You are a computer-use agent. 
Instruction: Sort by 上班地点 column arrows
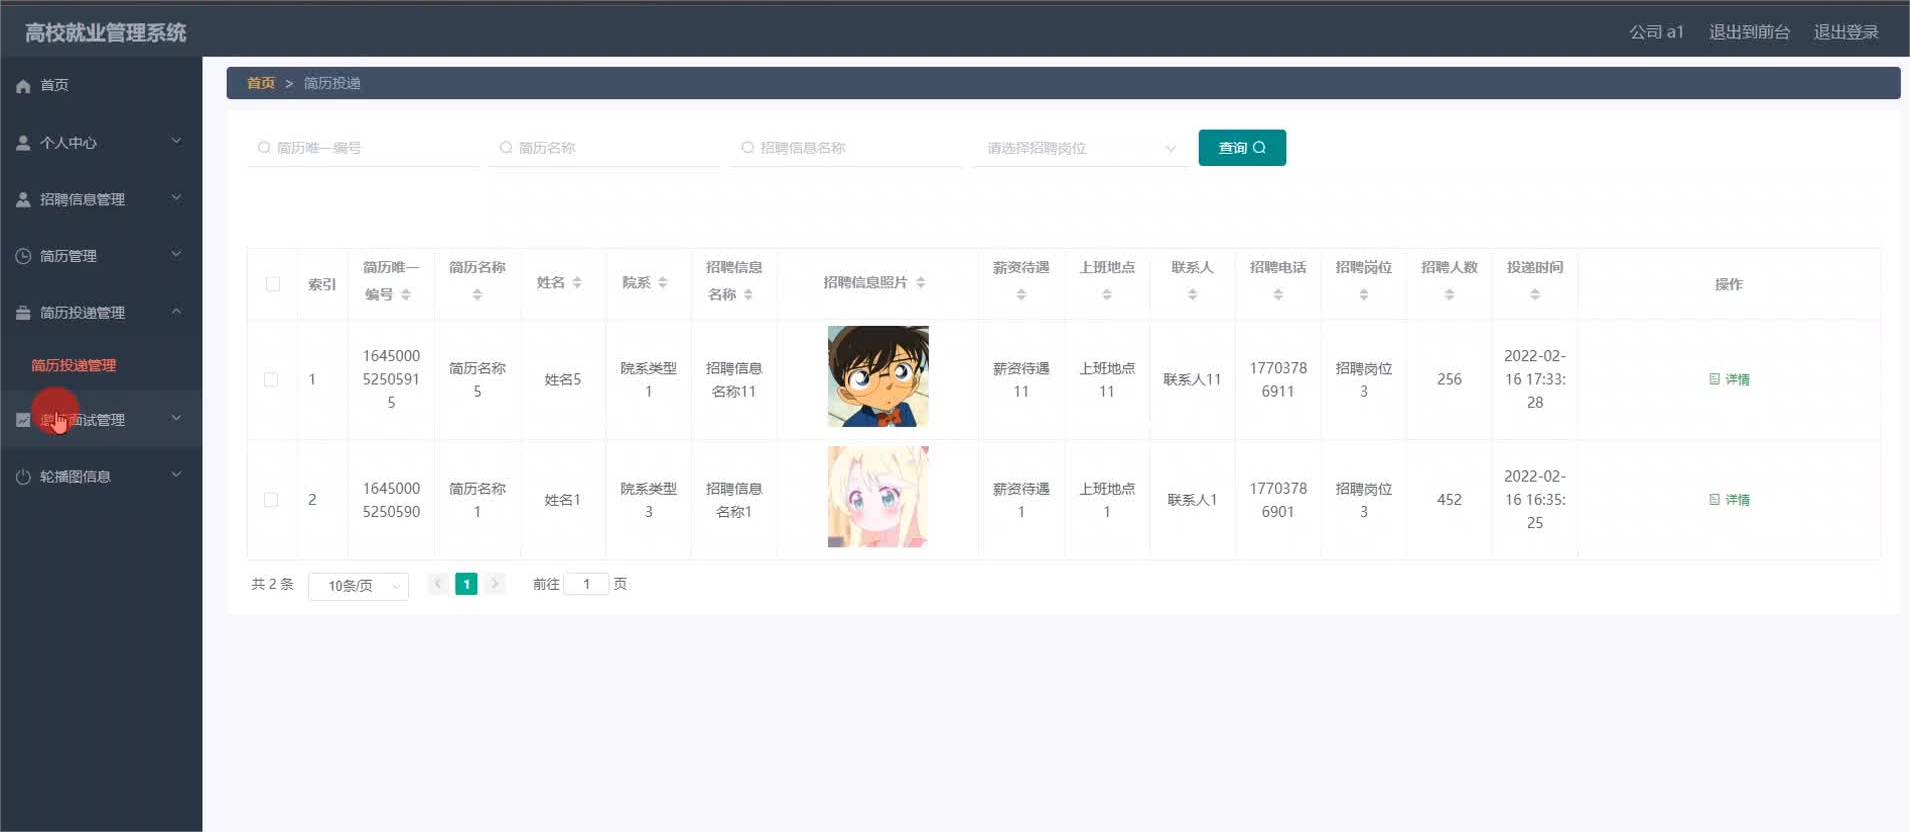click(x=1107, y=295)
